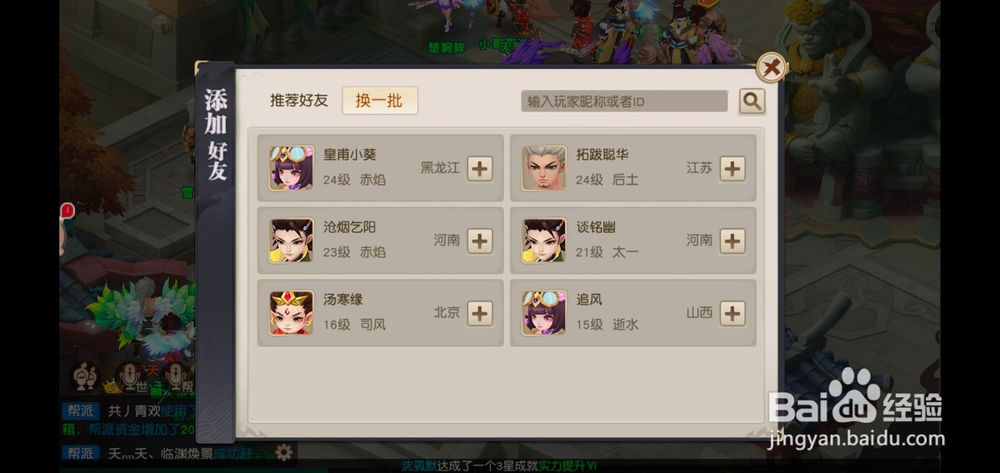This screenshot has width=1000, height=473.
Task: Add 汤寒缘 as friend with plus button
Action: click(480, 314)
